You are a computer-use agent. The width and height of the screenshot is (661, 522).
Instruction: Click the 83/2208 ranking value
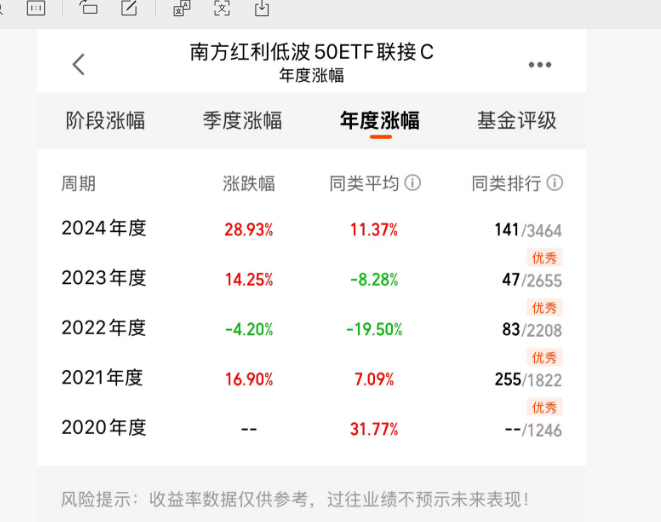[532, 330]
